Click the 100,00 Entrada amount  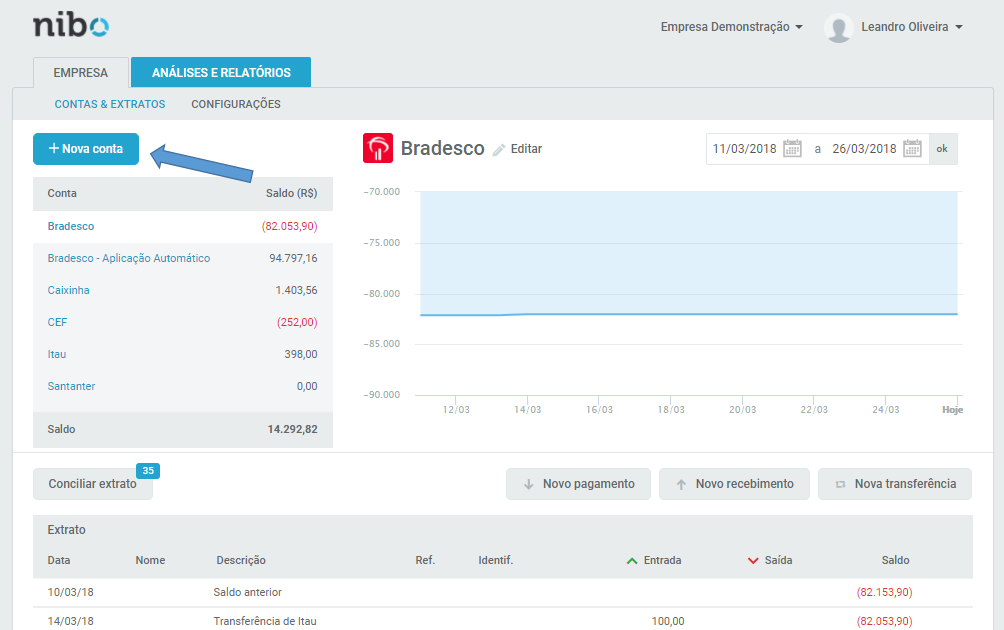668,621
